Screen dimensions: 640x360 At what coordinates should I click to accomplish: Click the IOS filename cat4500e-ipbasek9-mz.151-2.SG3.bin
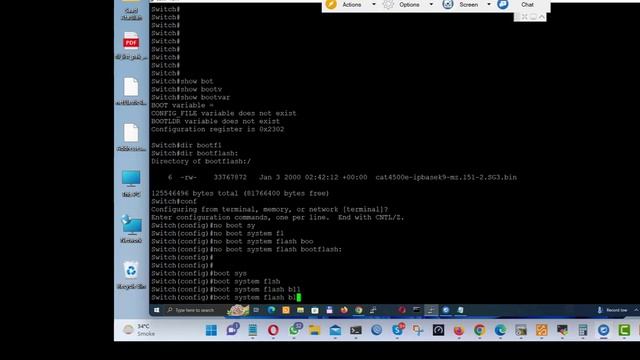446,177
